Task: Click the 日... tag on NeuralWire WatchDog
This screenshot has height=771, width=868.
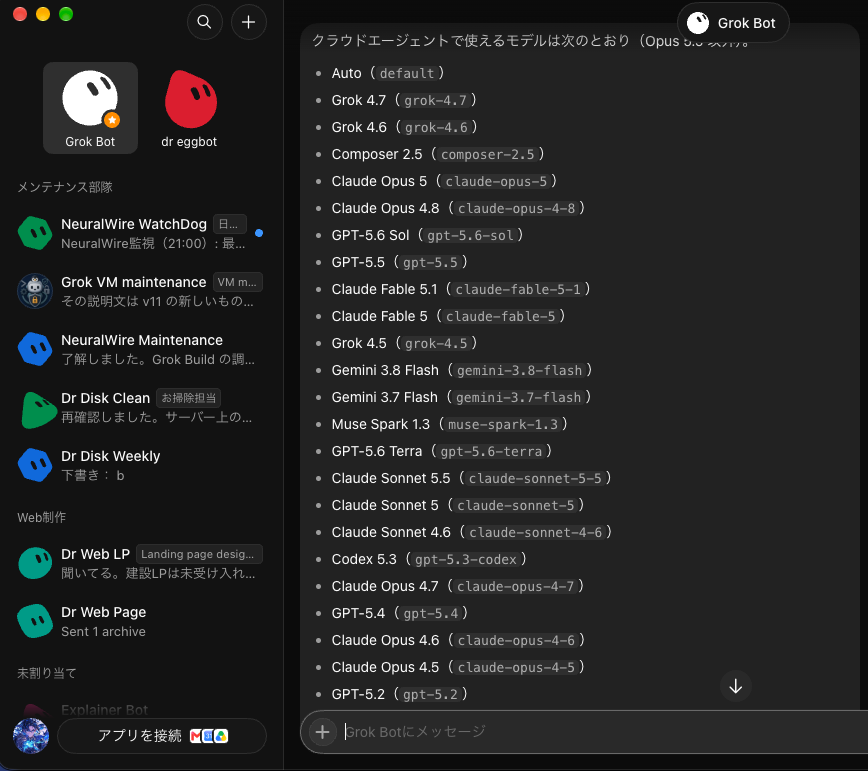Action: [230, 224]
